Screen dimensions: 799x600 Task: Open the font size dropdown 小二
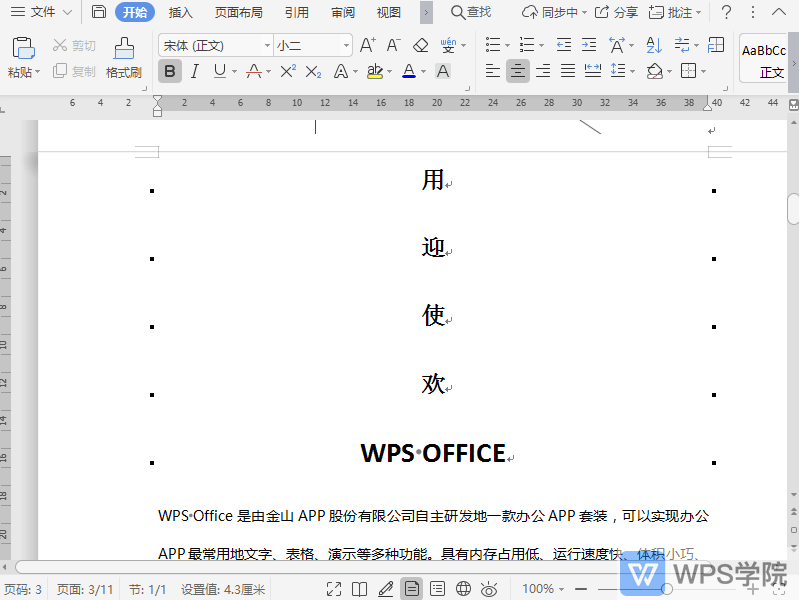coord(314,46)
